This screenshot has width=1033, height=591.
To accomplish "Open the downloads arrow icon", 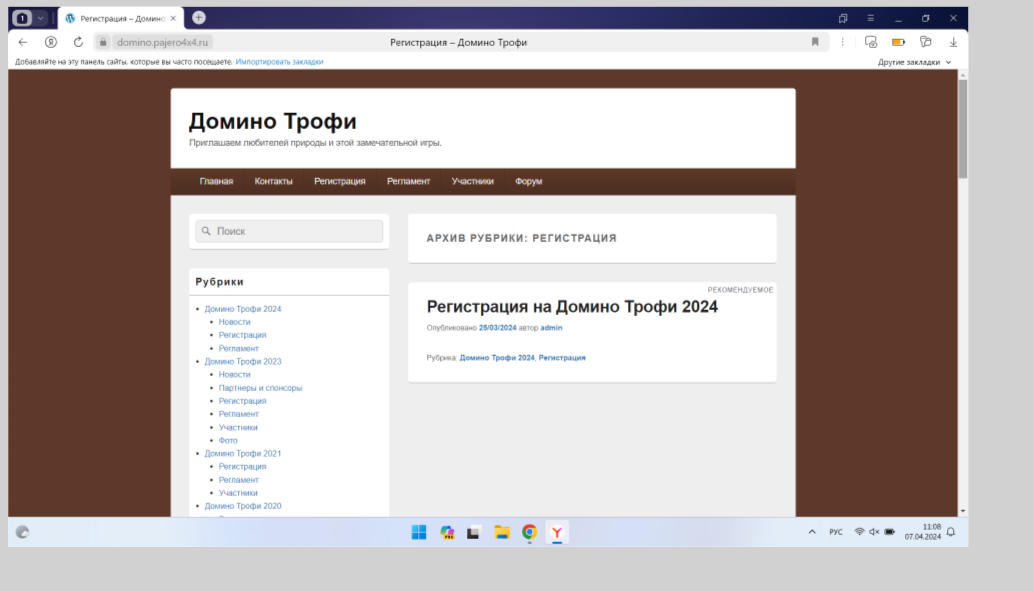I will pos(953,42).
